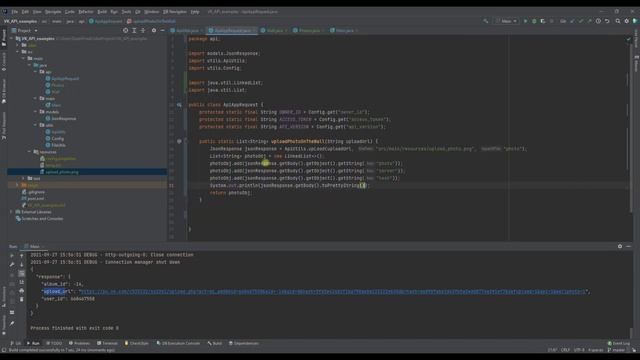Open IDE settings gear in top toolbar
This screenshot has height=360, width=640.
tap(627, 21)
